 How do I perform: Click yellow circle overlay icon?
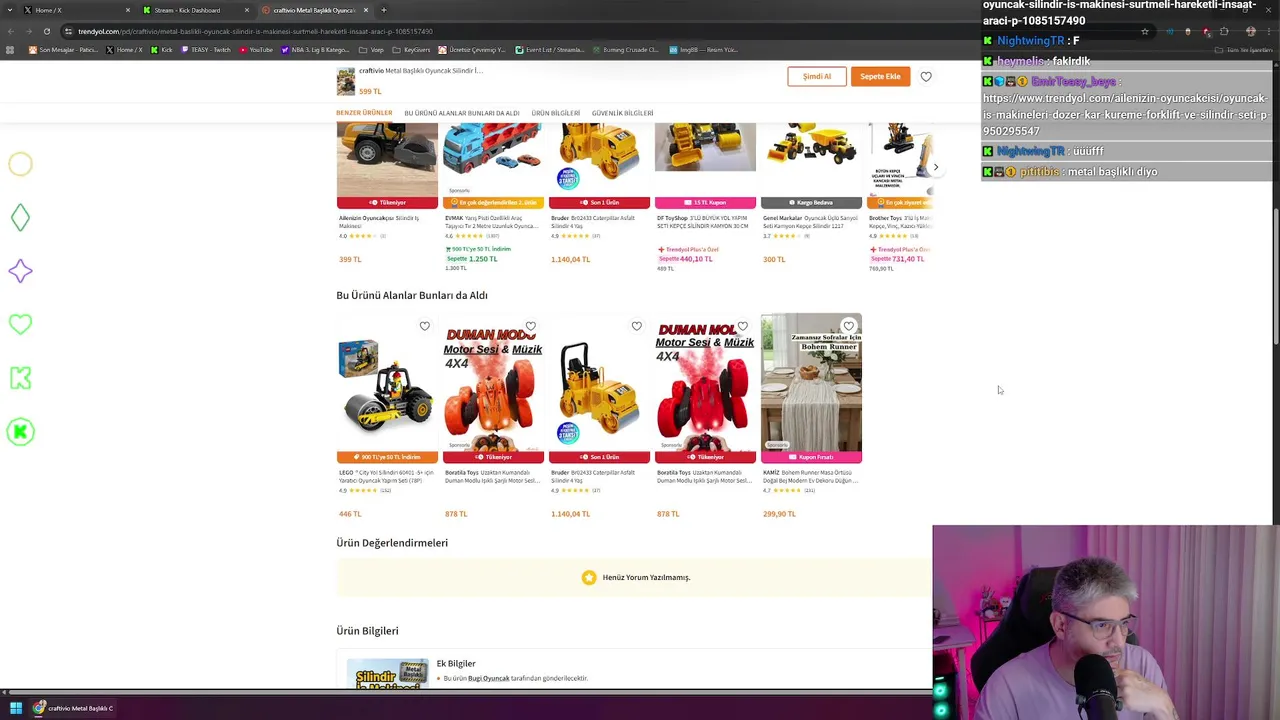(x=20, y=164)
